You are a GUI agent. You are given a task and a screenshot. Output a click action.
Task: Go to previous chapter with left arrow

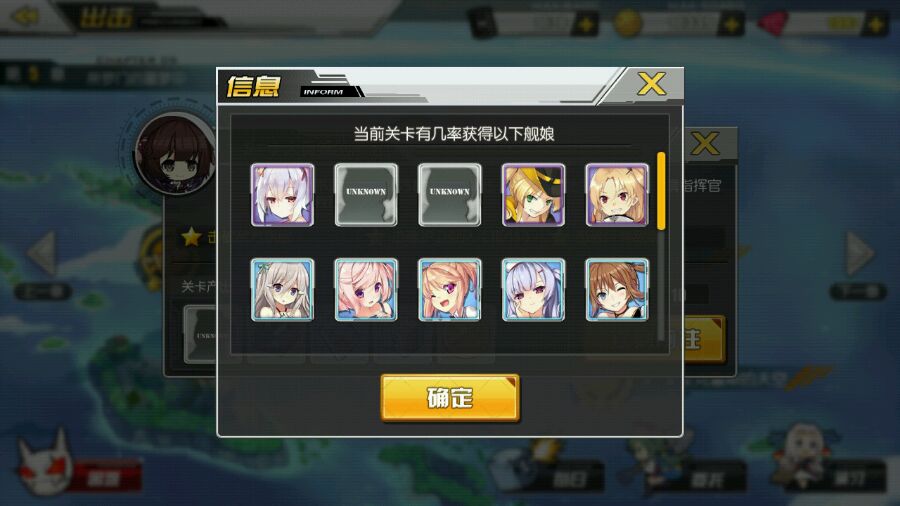tap(42, 252)
